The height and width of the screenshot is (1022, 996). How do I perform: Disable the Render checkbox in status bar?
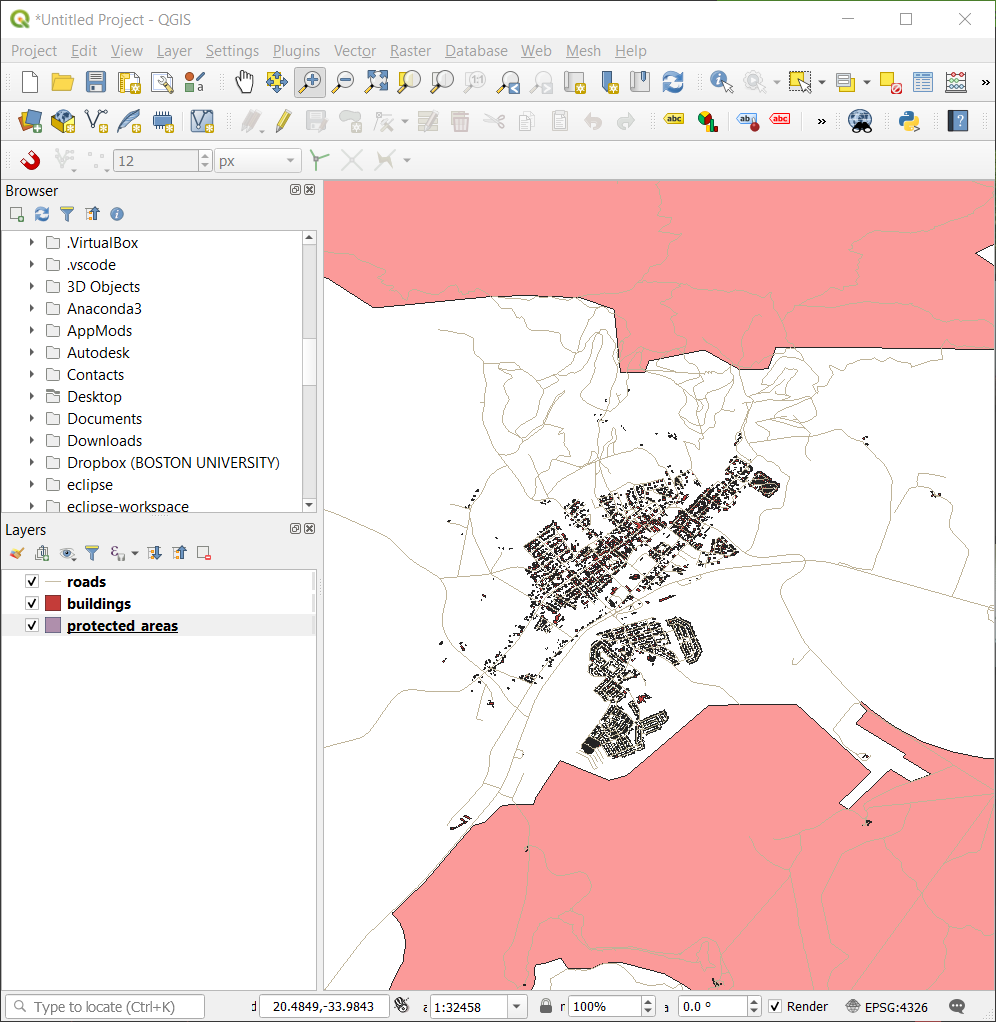tap(775, 1007)
